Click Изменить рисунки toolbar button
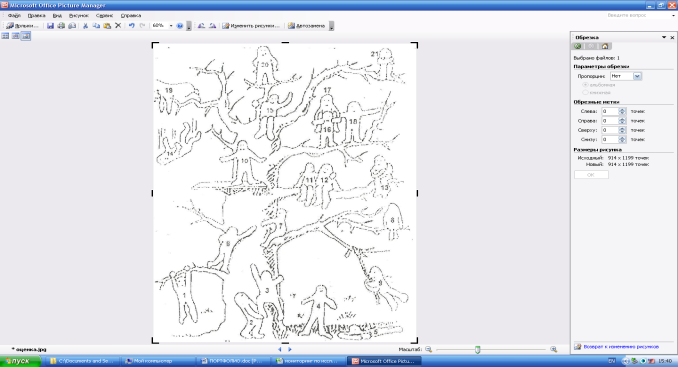This screenshot has width=678, height=367. pyautogui.click(x=251, y=26)
